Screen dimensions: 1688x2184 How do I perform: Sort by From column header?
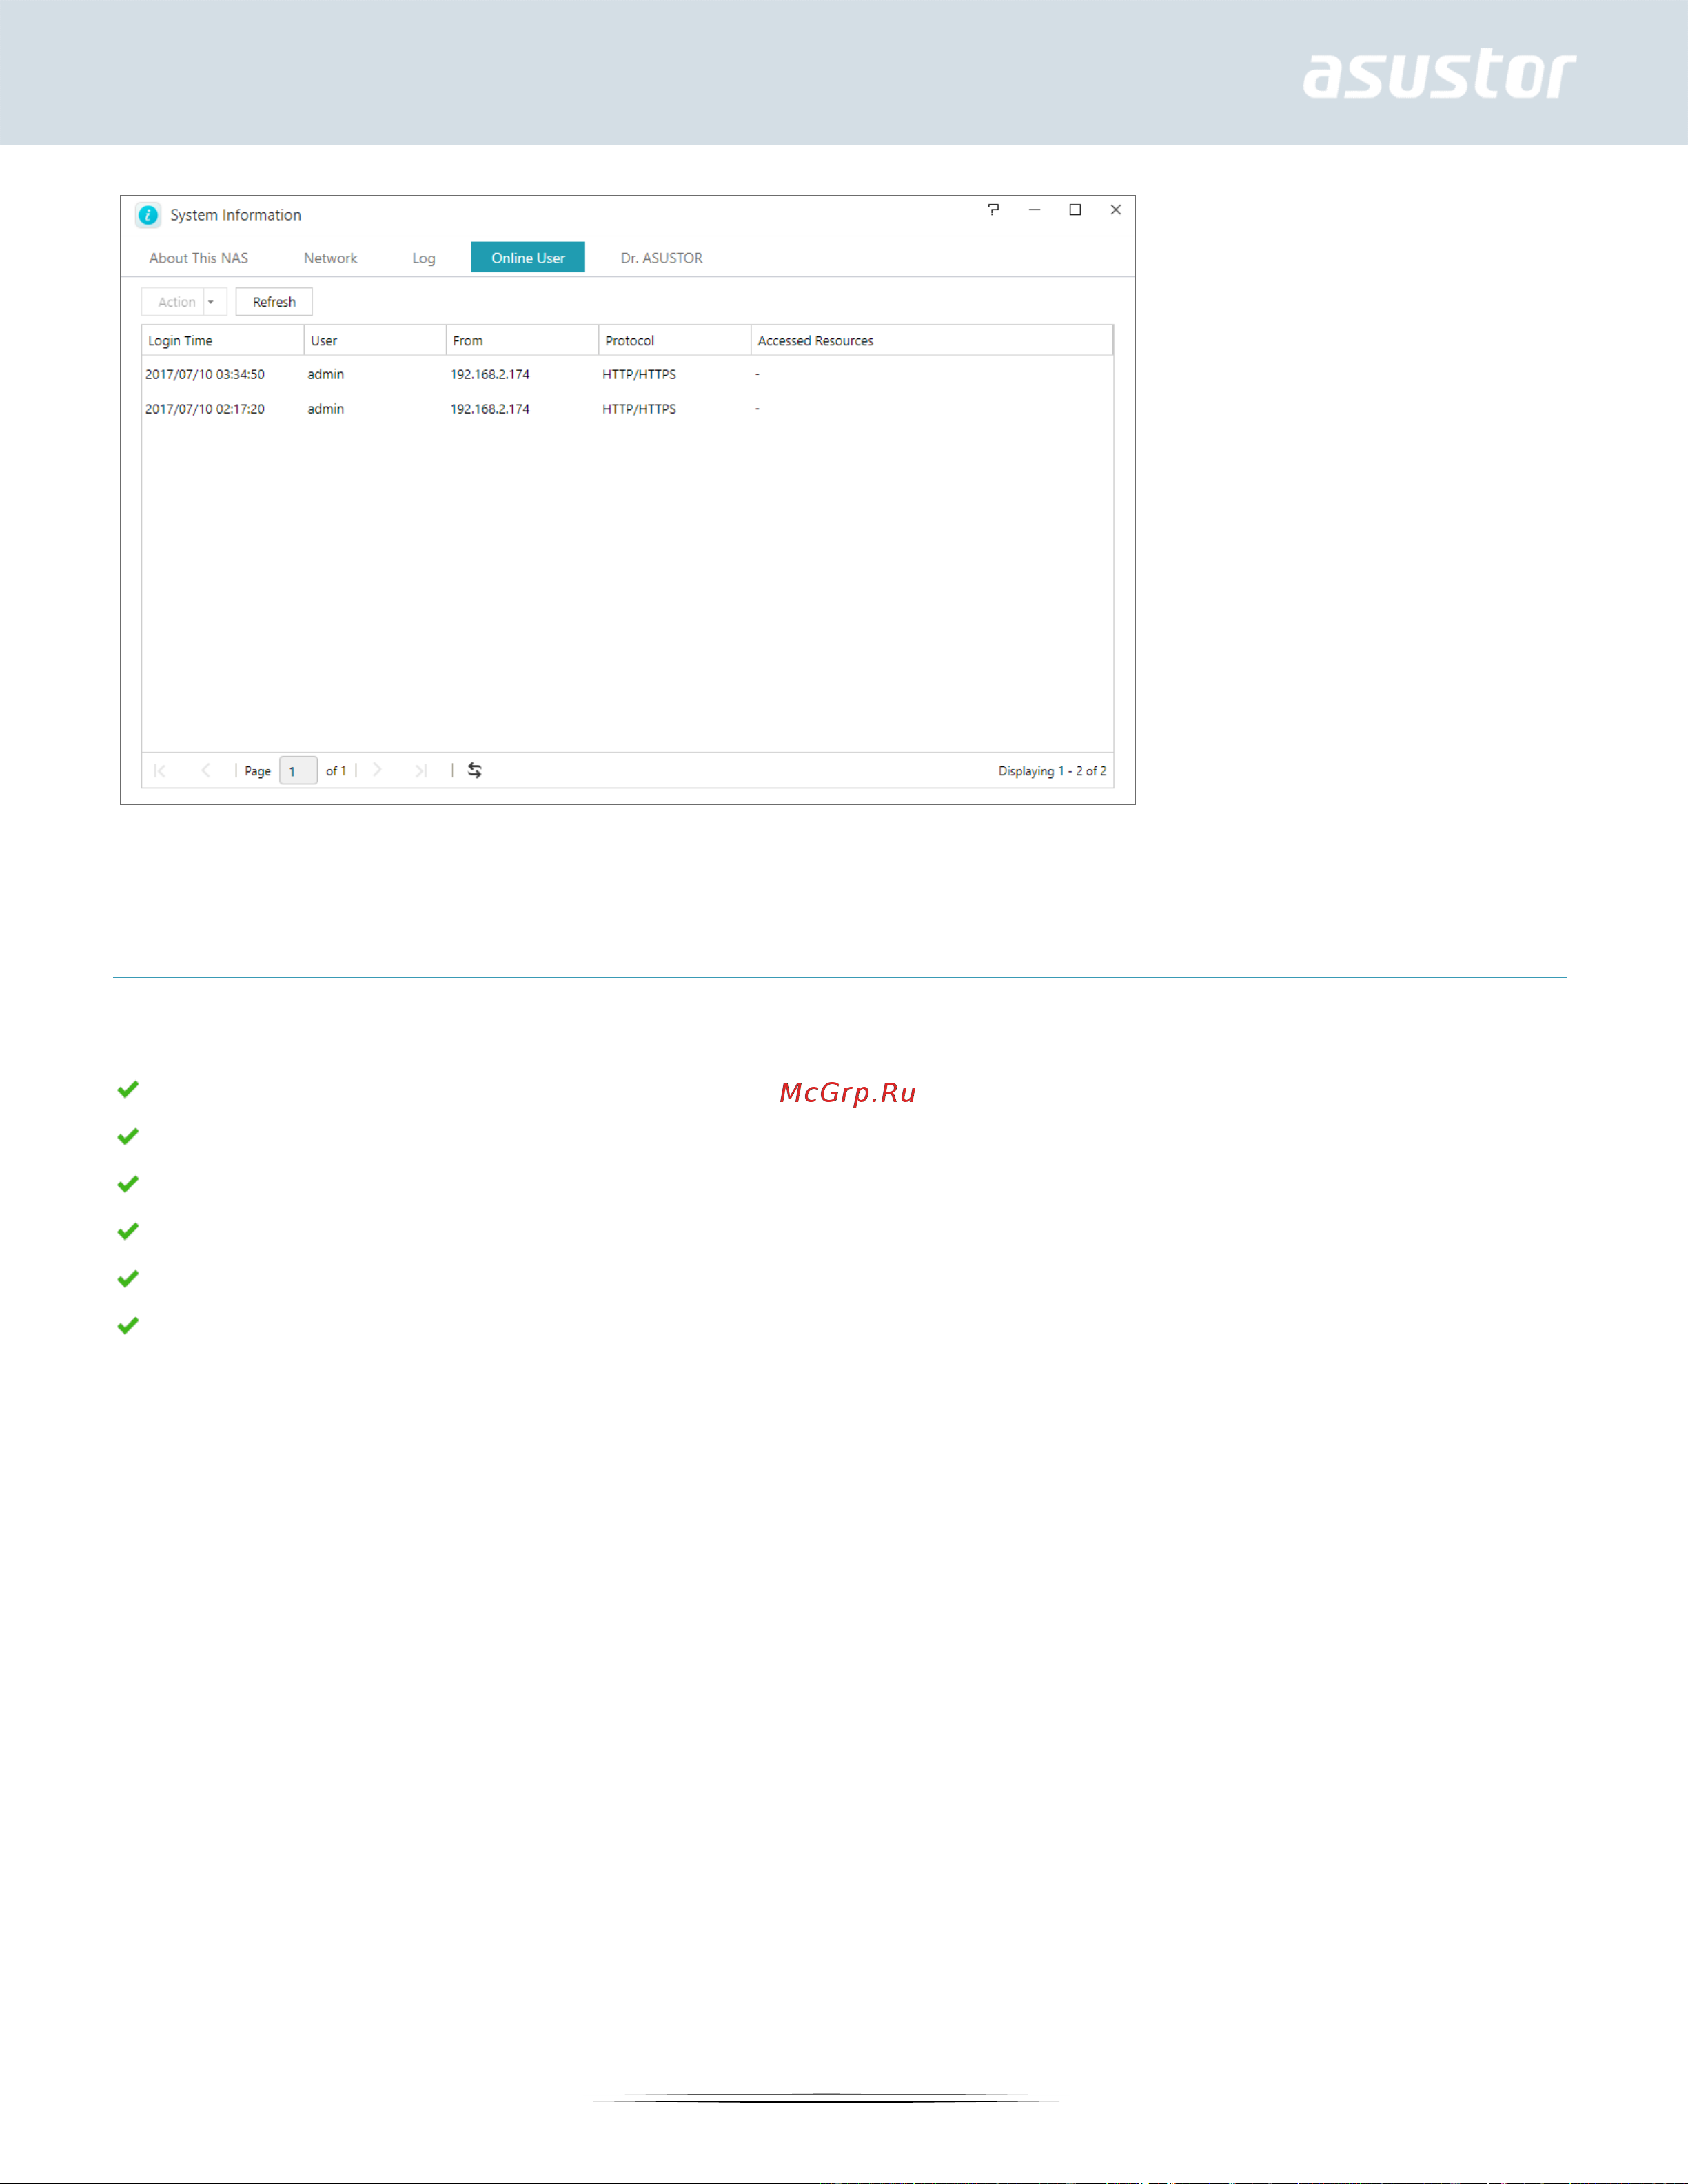(522, 340)
